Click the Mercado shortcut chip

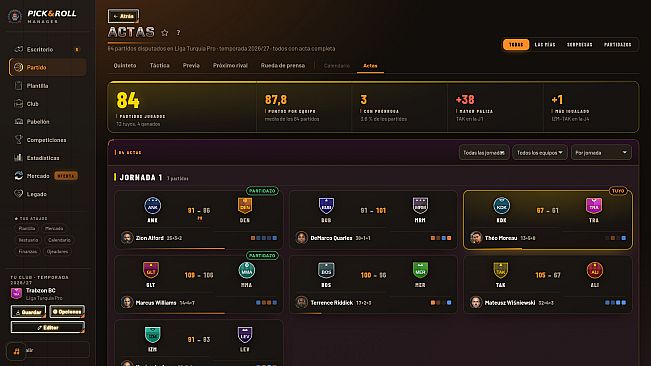pos(54,228)
